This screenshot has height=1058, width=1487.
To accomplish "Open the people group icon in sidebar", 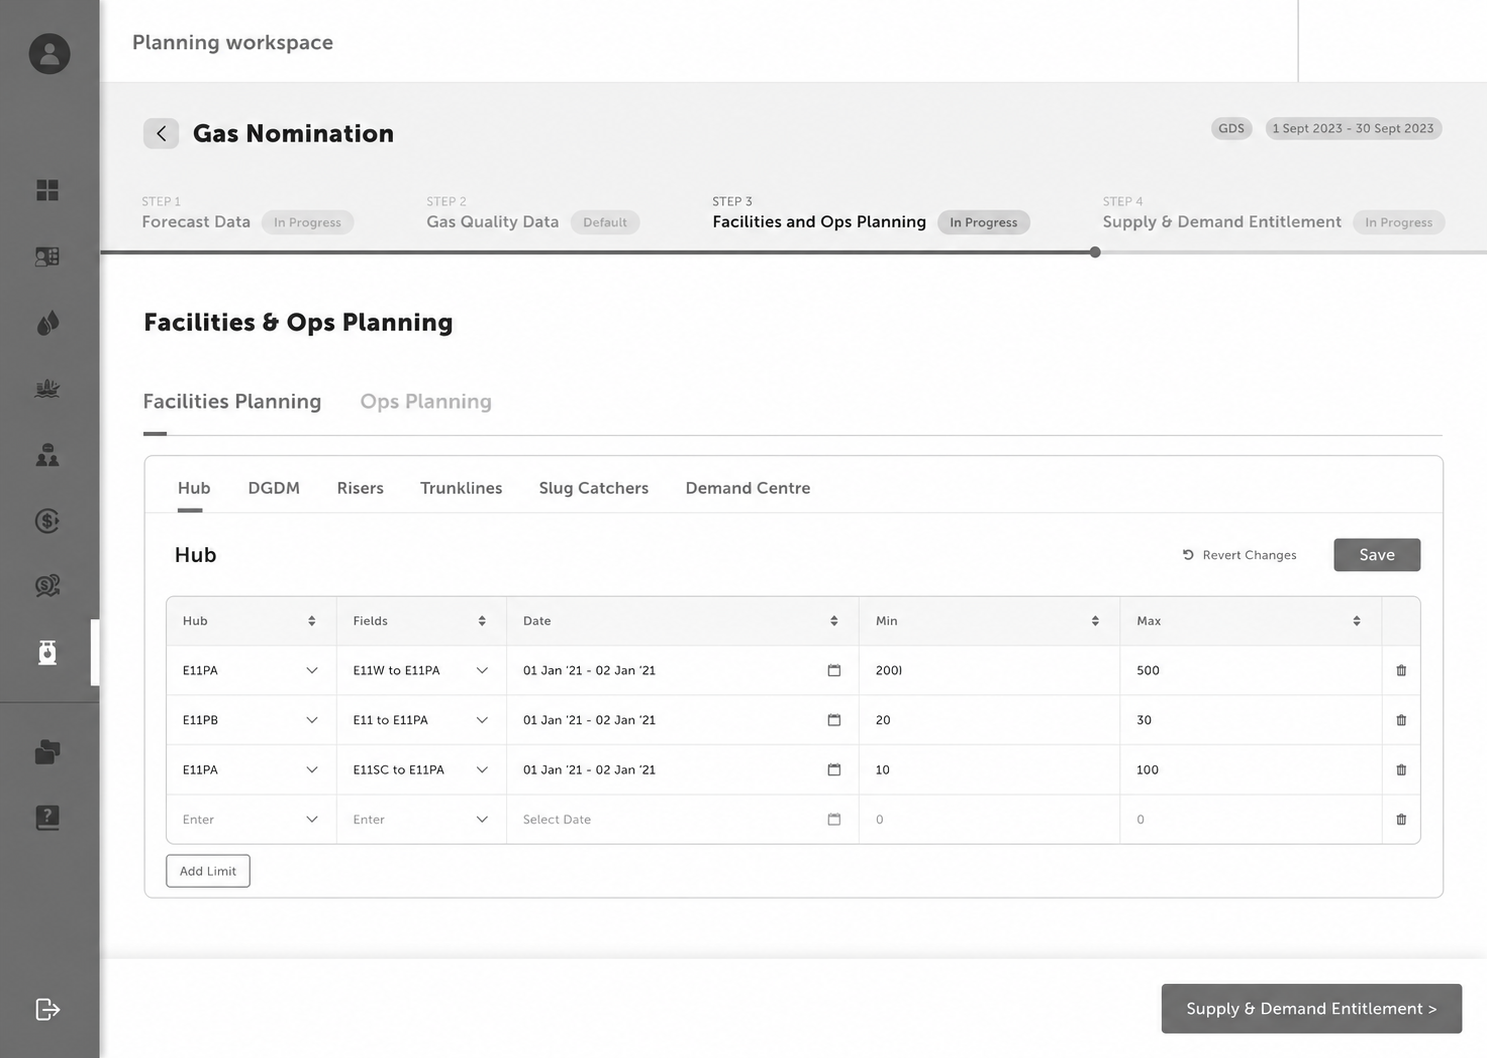I will click(x=47, y=455).
